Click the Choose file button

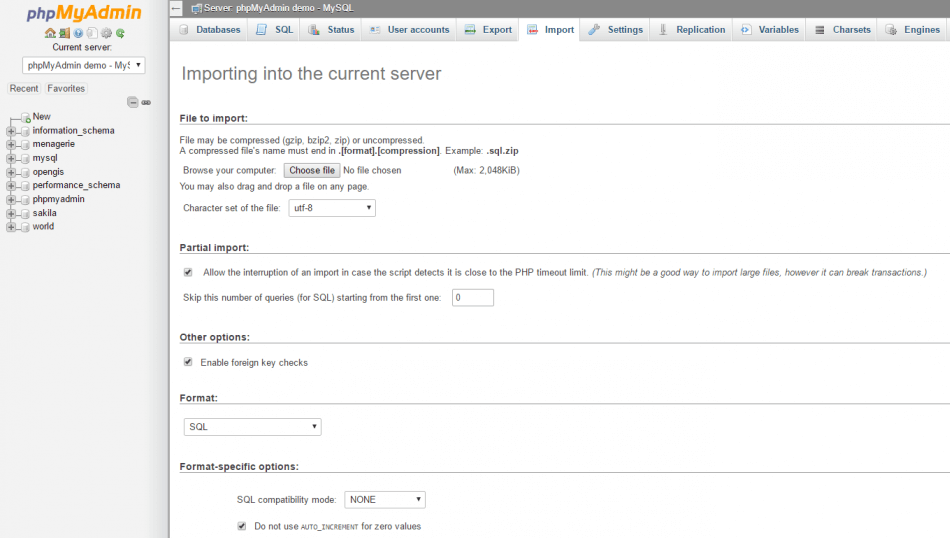point(312,170)
